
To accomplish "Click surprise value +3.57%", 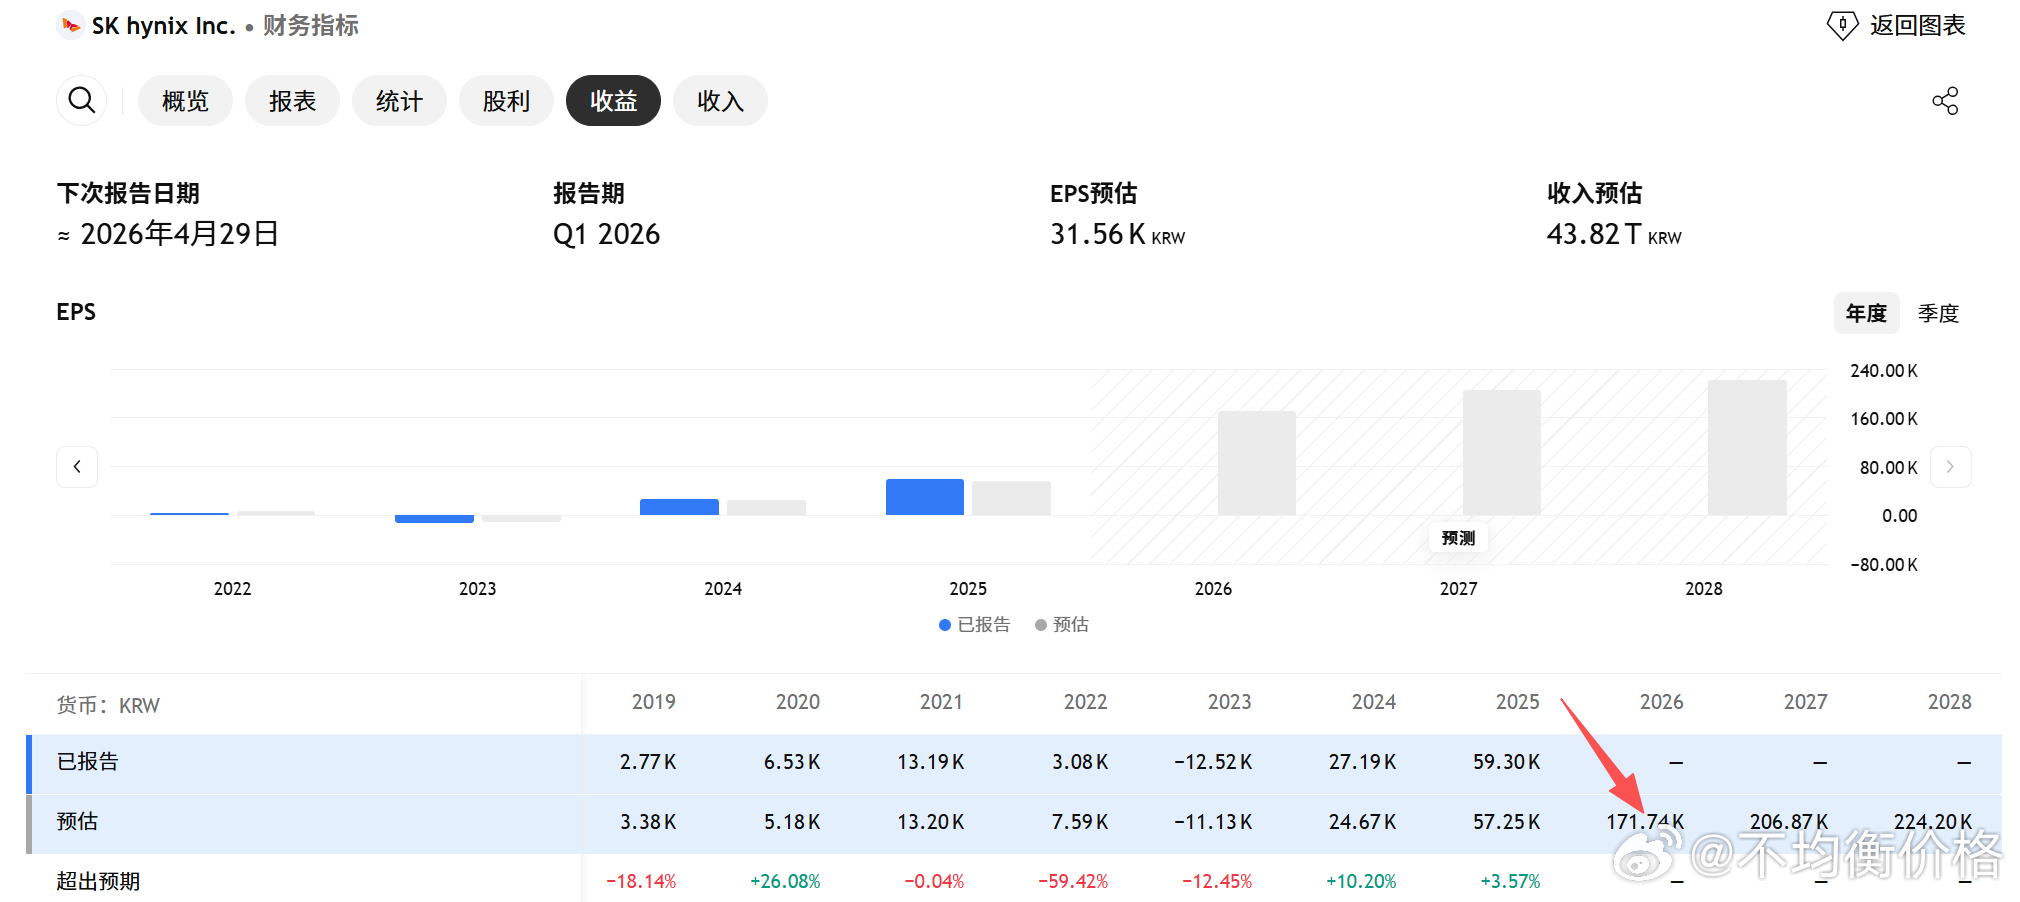I will (x=1510, y=881).
